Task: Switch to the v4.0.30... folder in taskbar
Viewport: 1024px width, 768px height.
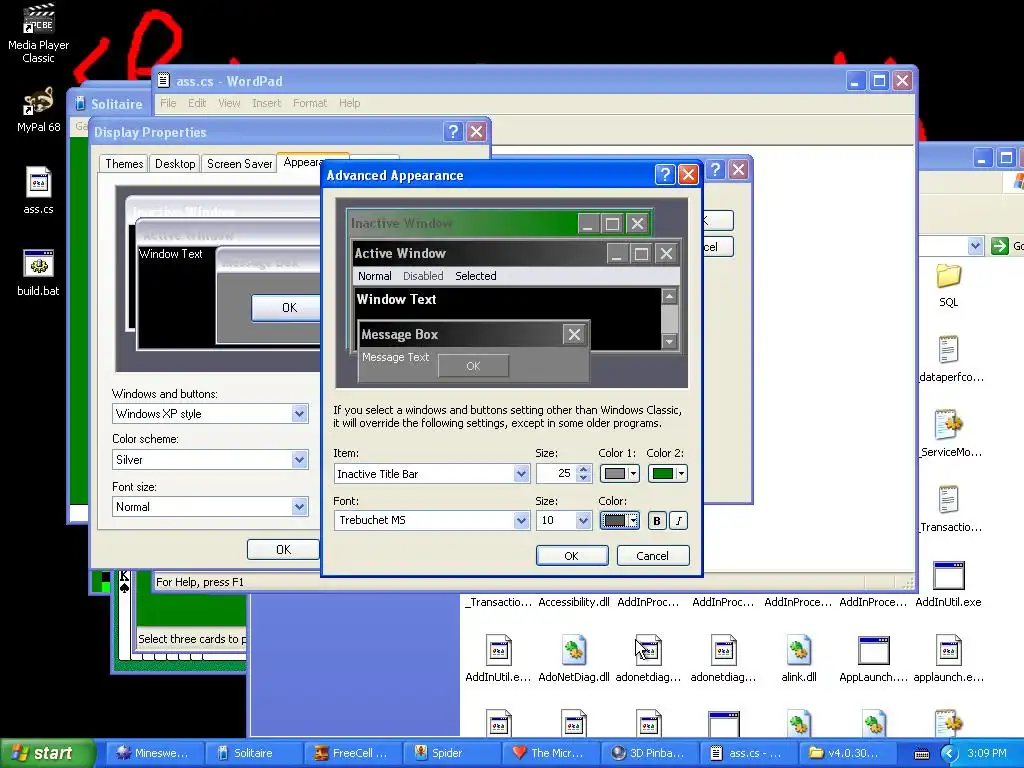Action: point(847,753)
